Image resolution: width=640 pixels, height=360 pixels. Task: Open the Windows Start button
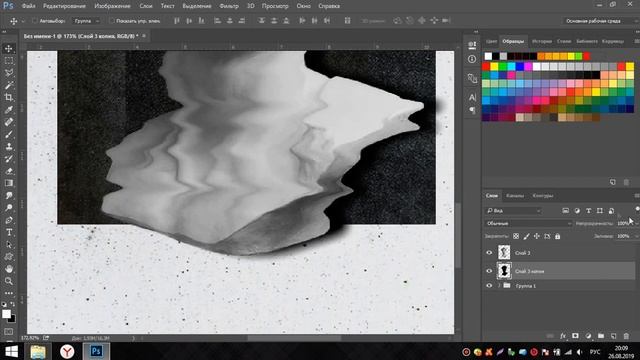coord(11,351)
